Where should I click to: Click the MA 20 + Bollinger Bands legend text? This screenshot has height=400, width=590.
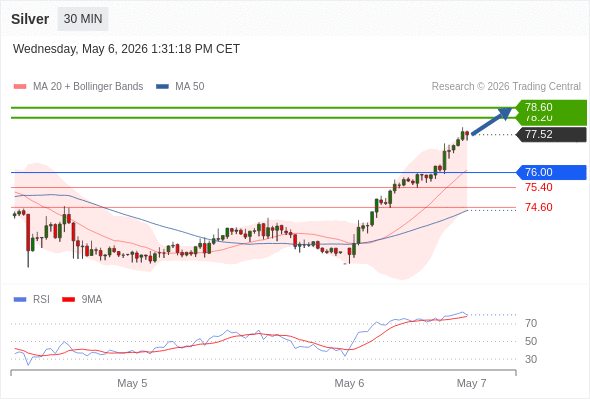88,87
